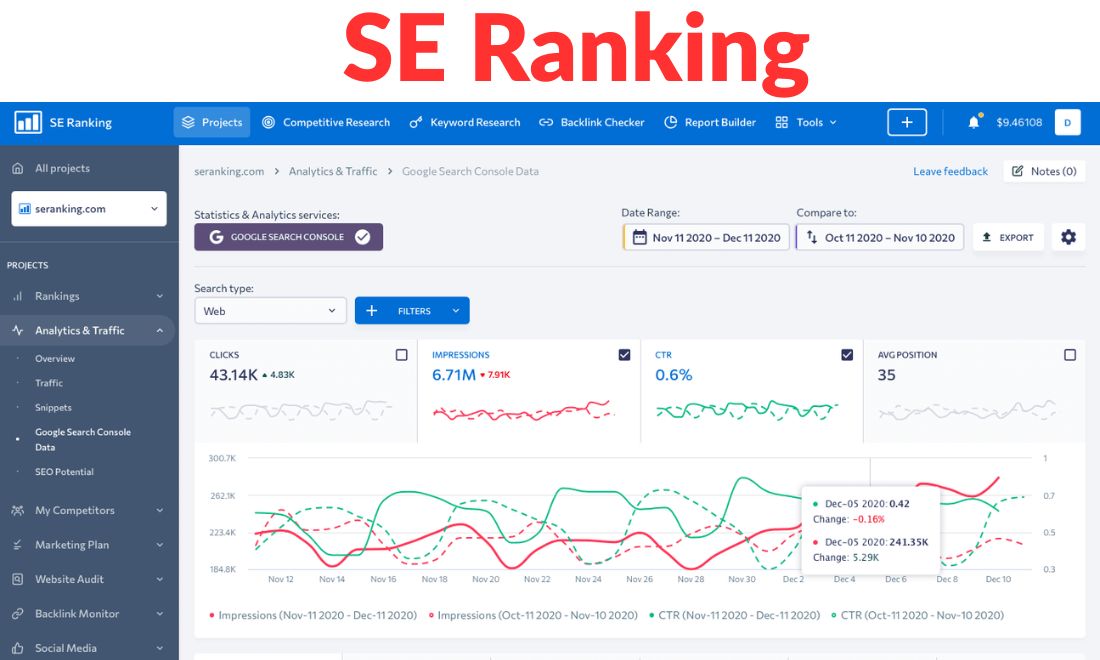Click the Export button
Image resolution: width=1100 pixels, height=660 pixels.
(1008, 237)
